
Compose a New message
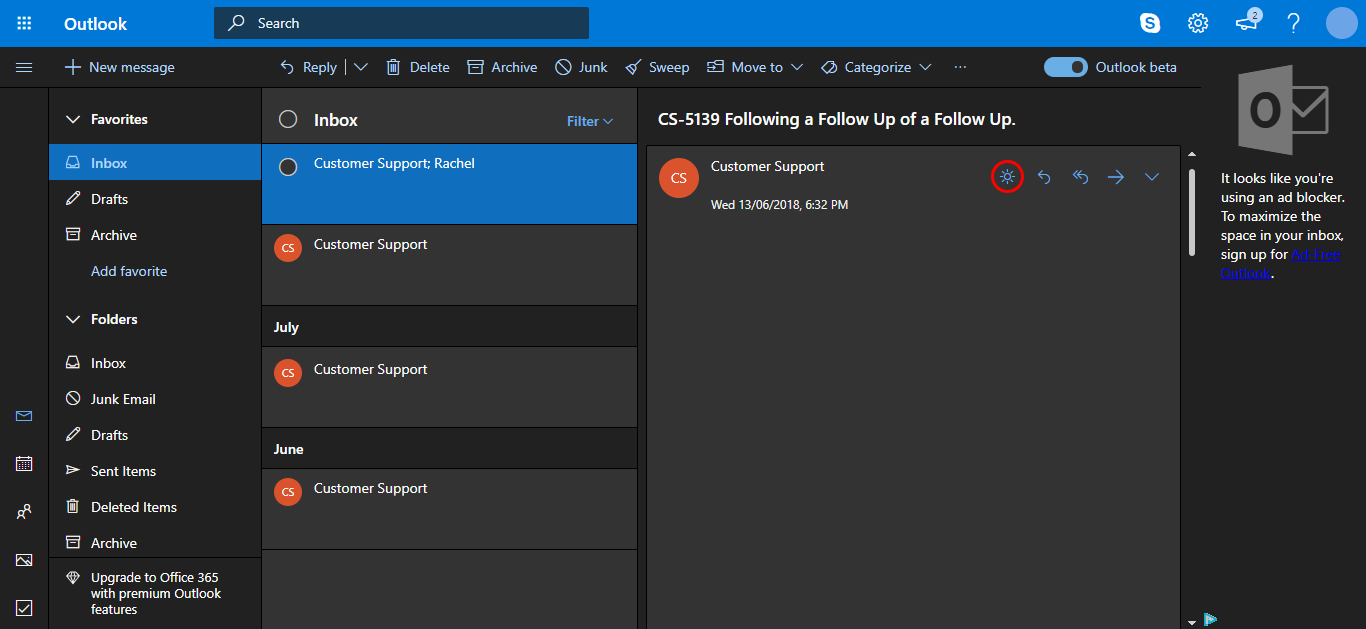point(119,67)
